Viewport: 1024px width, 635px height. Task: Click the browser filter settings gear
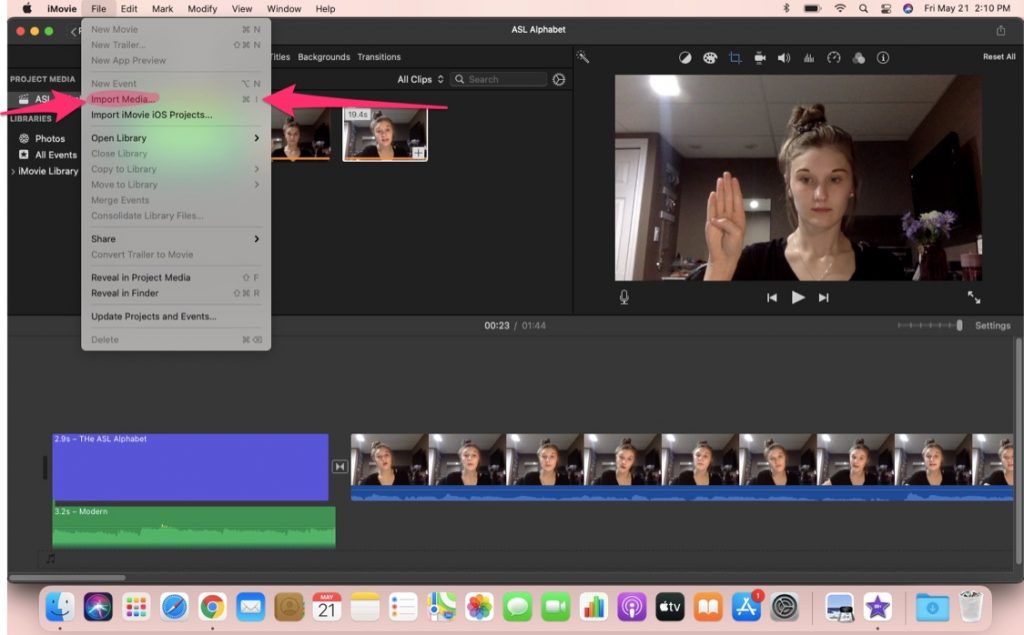[x=558, y=79]
